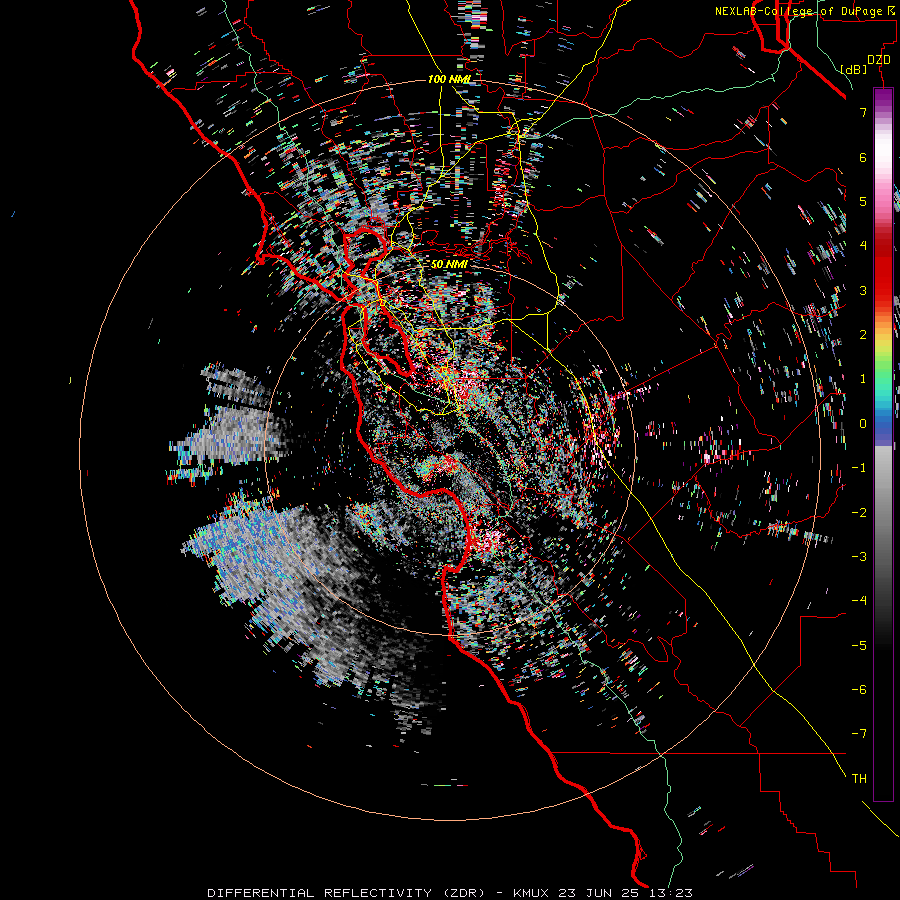
Task: Click the 3 value on the dB scale
Action: pos(863,290)
